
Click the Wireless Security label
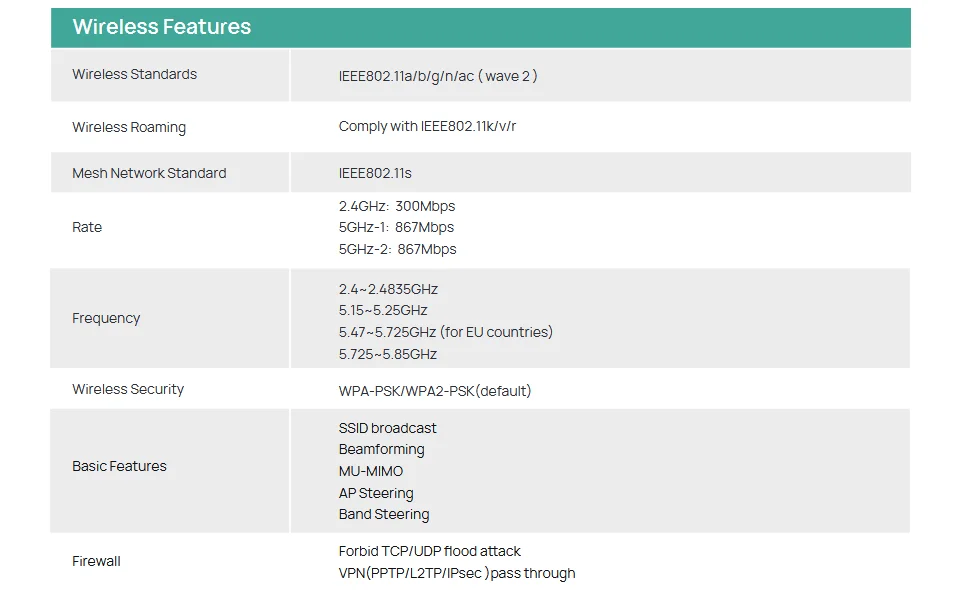[128, 389]
